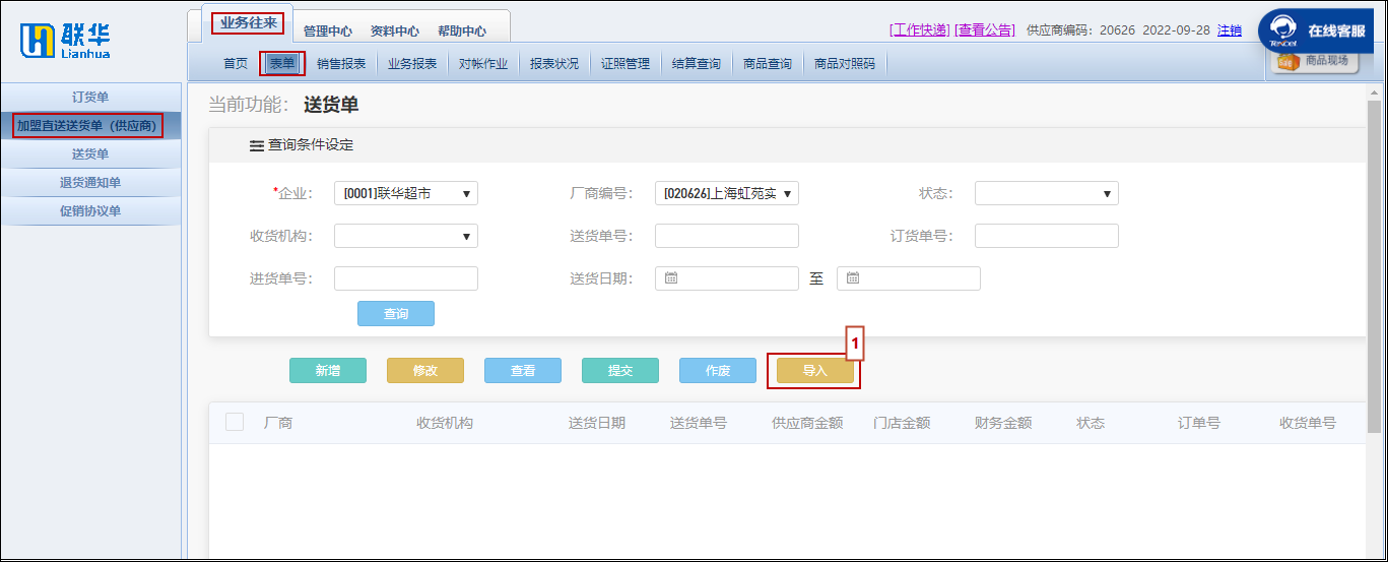The width and height of the screenshot is (1388, 562).
Task: Open the 对帐作业 menu item
Action: [484, 64]
